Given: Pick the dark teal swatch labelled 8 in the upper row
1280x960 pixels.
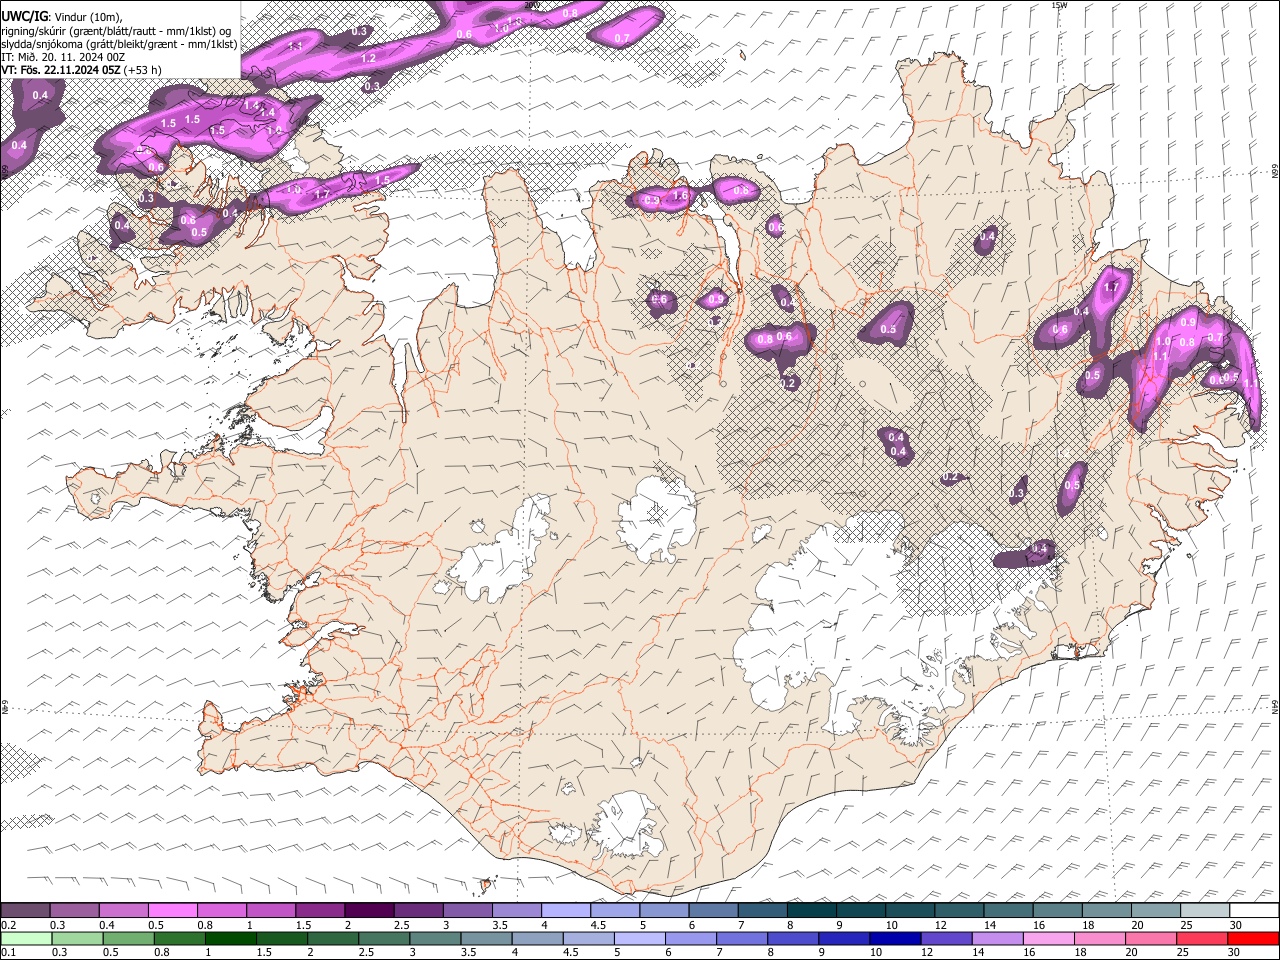Looking at the screenshot, I should pyautogui.click(x=810, y=911).
